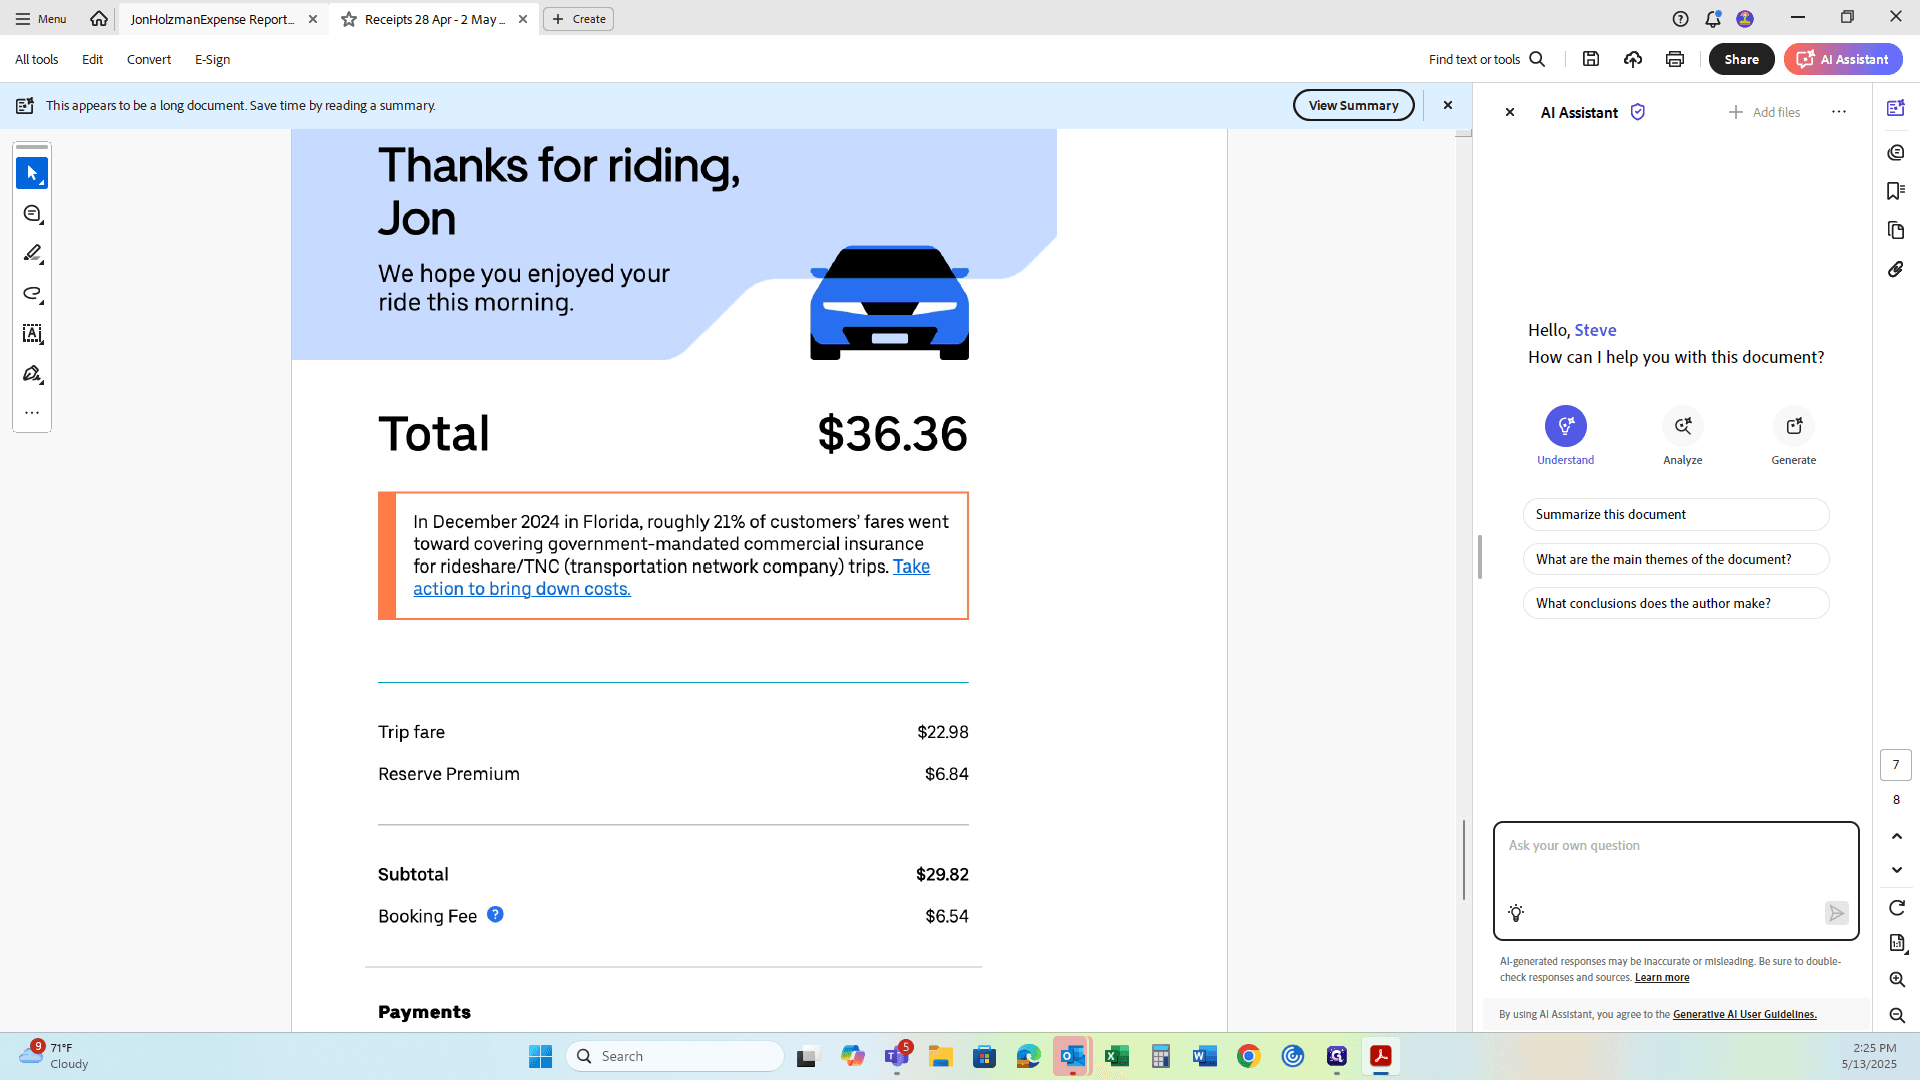
Task: Open the Edit menu
Action: click(x=93, y=60)
